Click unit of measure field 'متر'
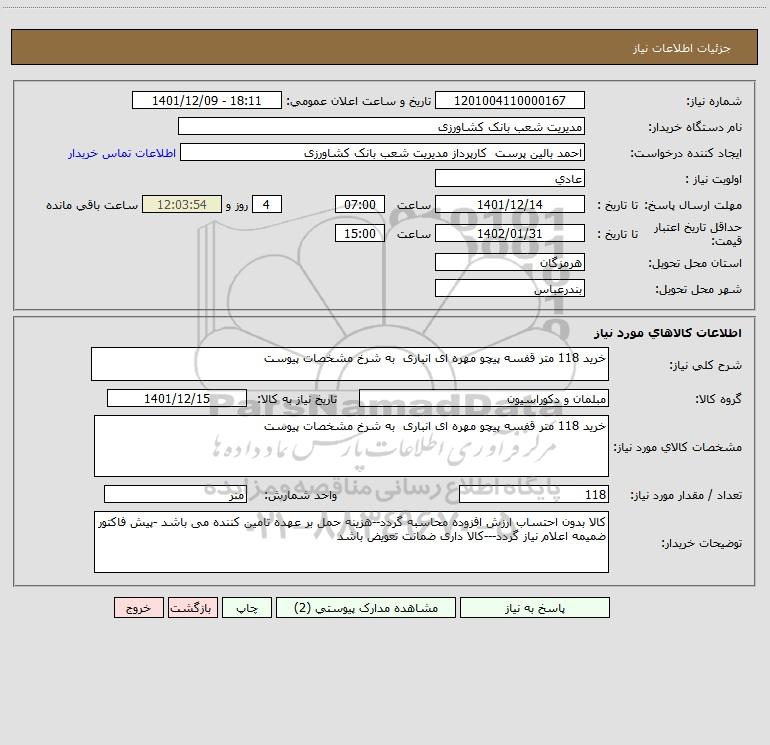The width and height of the screenshot is (770, 745). click(175, 495)
